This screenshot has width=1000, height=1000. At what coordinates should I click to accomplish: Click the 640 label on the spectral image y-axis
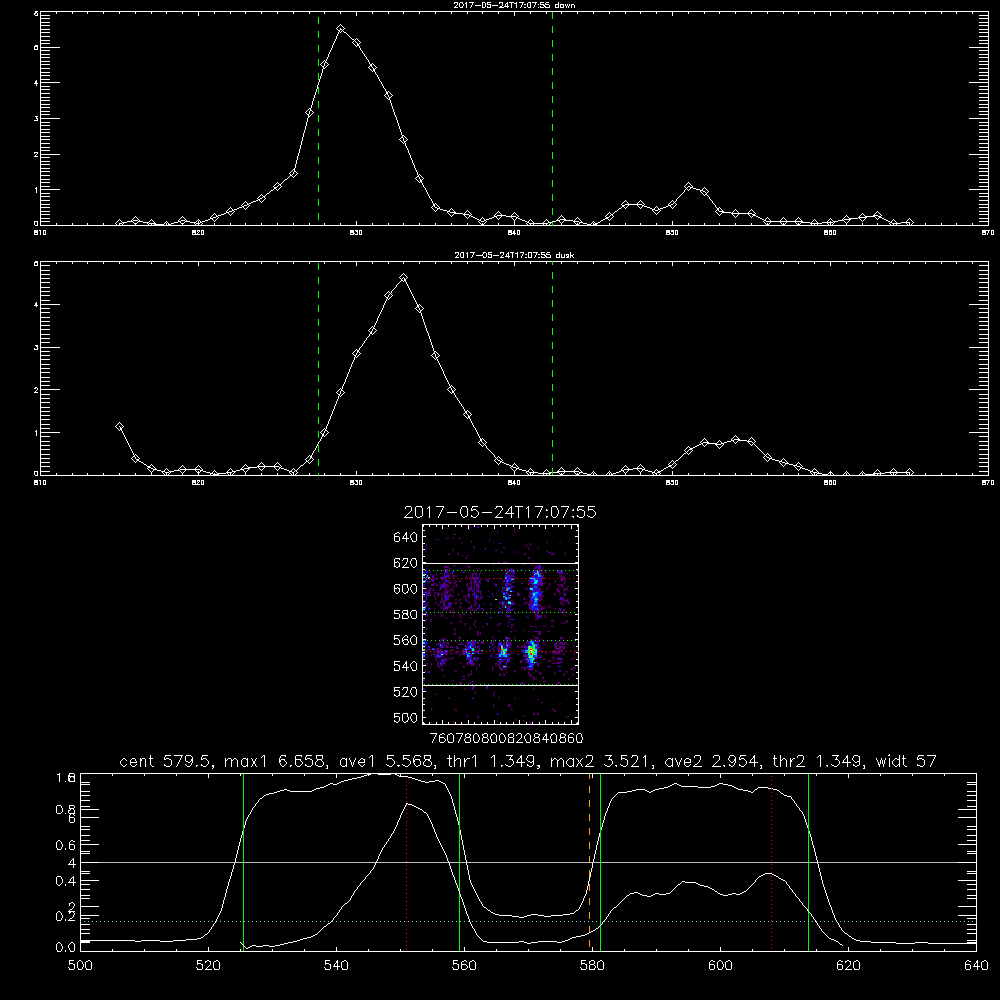[406, 537]
